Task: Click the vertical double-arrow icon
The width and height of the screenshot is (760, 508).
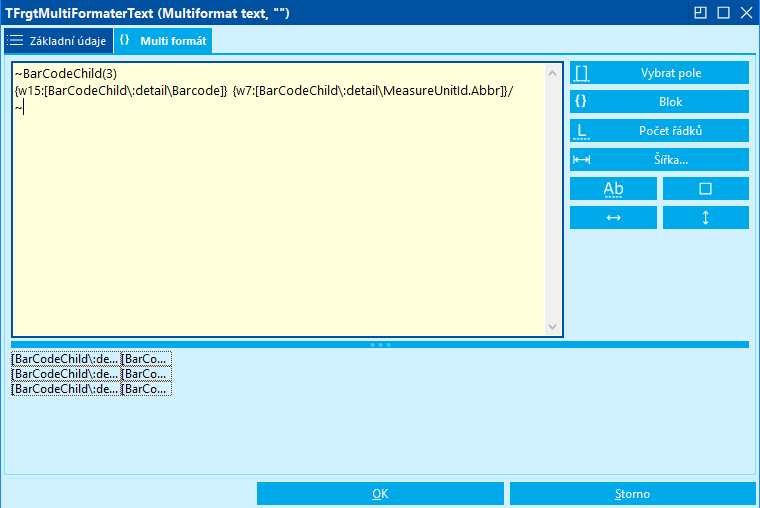Action: [706, 218]
